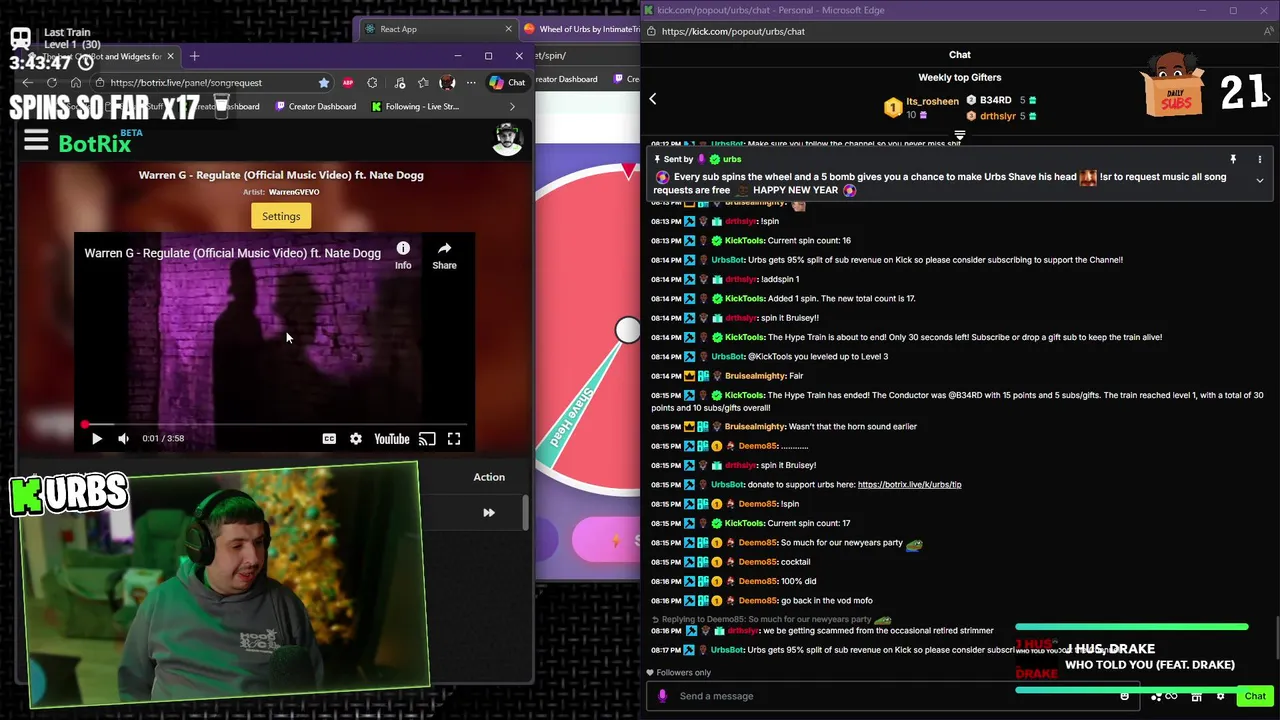Click drthslyr in top gifters
Image resolution: width=1280 pixels, height=720 pixels.
(x=998, y=116)
